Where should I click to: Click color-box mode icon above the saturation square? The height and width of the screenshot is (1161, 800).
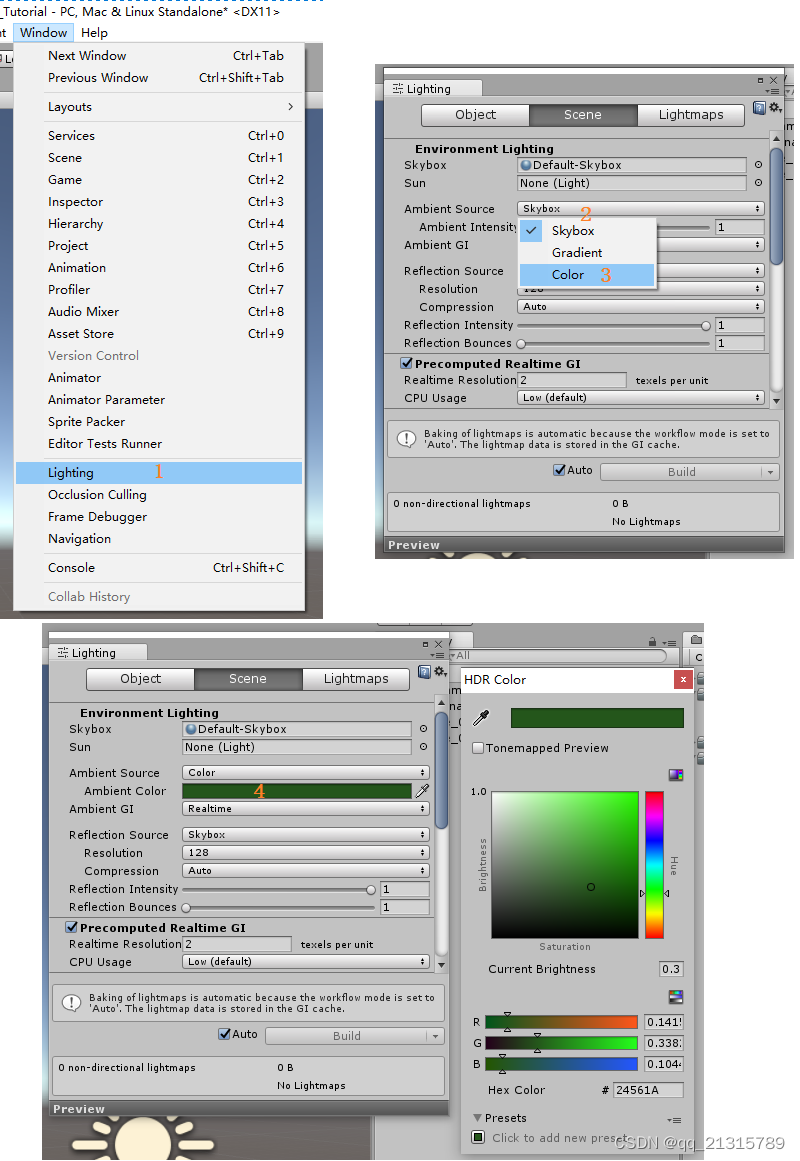point(676,775)
